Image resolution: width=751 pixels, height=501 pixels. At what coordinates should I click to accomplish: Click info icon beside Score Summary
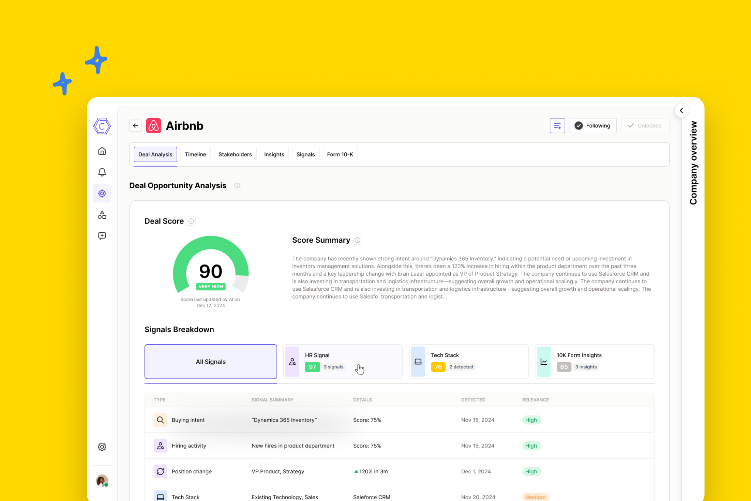357,240
